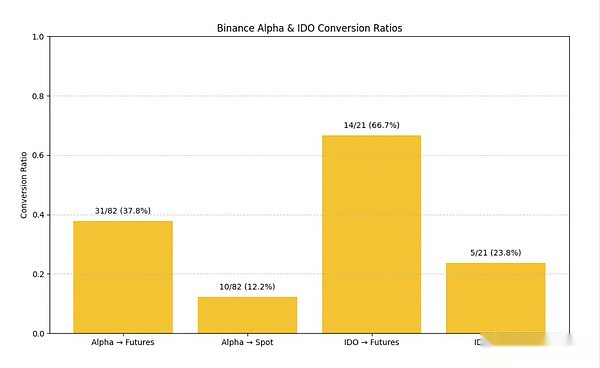Viewport: 600px width, 368px height.
Task: Click the rightmost 5/21 bar
Action: 496,298
